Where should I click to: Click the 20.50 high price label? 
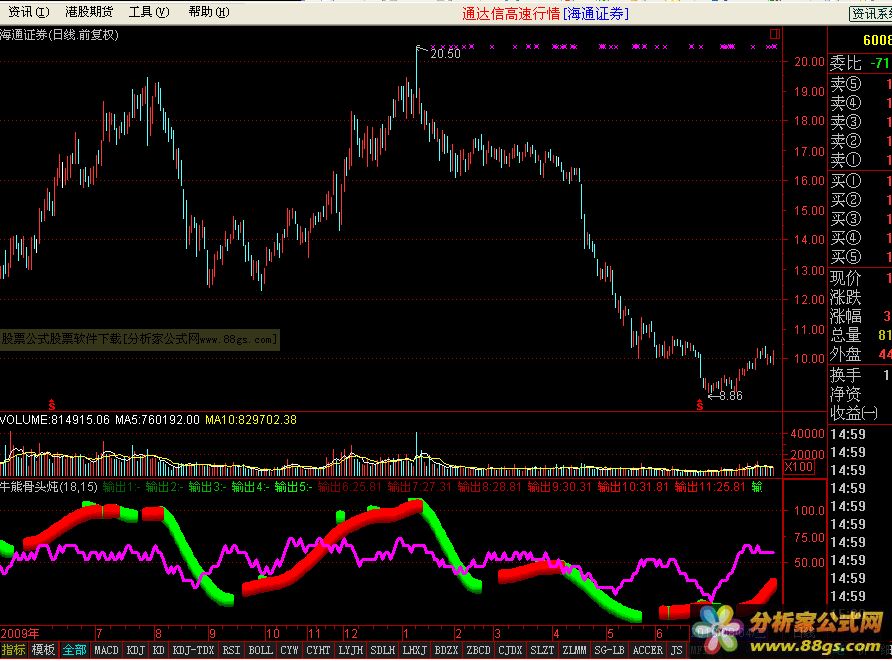click(x=445, y=53)
